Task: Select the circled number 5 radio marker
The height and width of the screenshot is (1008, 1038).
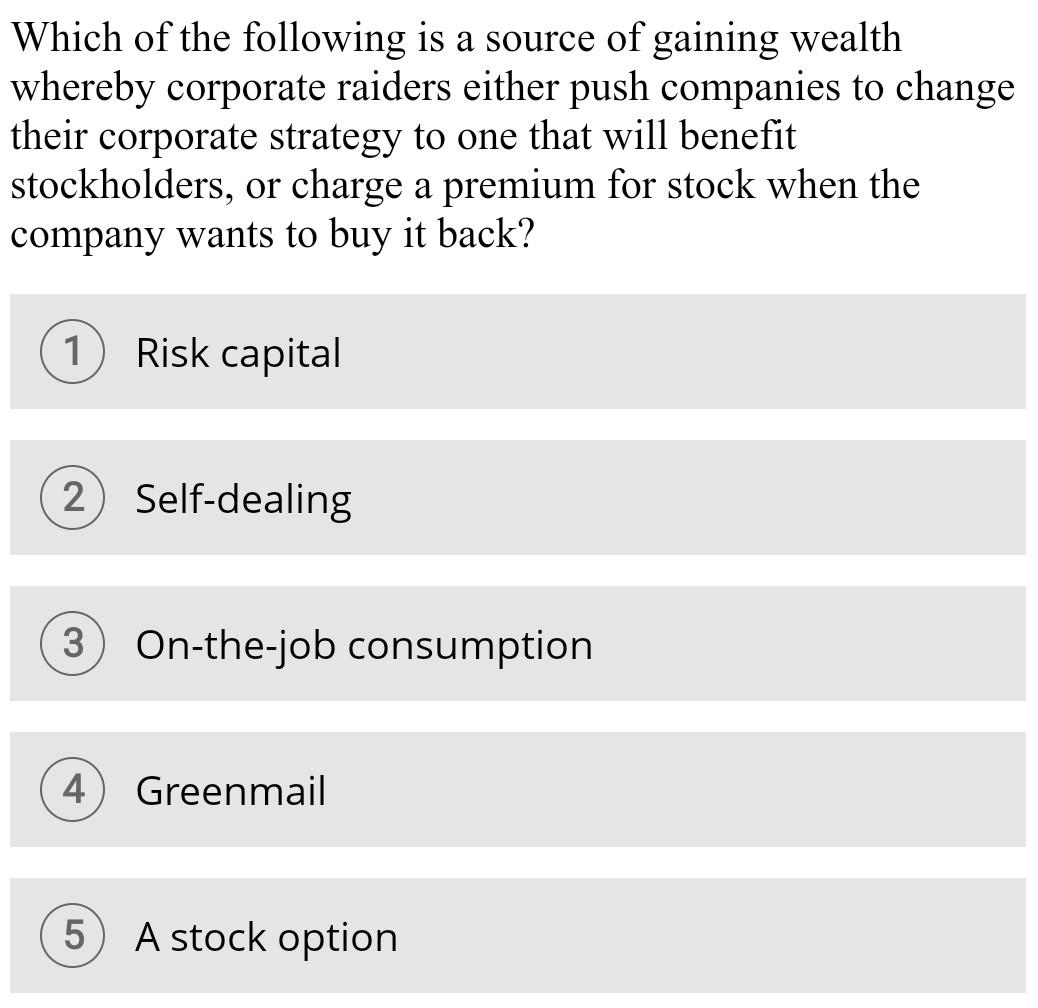Action: 72,936
